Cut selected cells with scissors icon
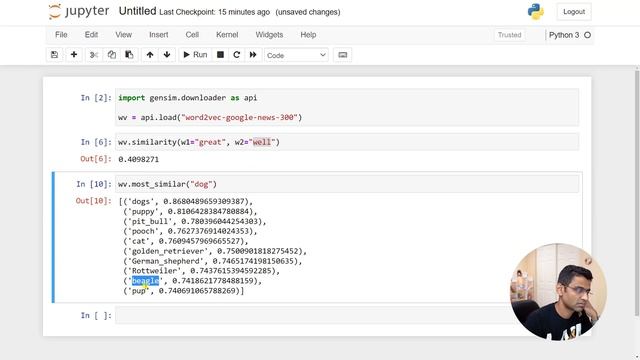The width and height of the screenshot is (640, 360). [x=93, y=55]
